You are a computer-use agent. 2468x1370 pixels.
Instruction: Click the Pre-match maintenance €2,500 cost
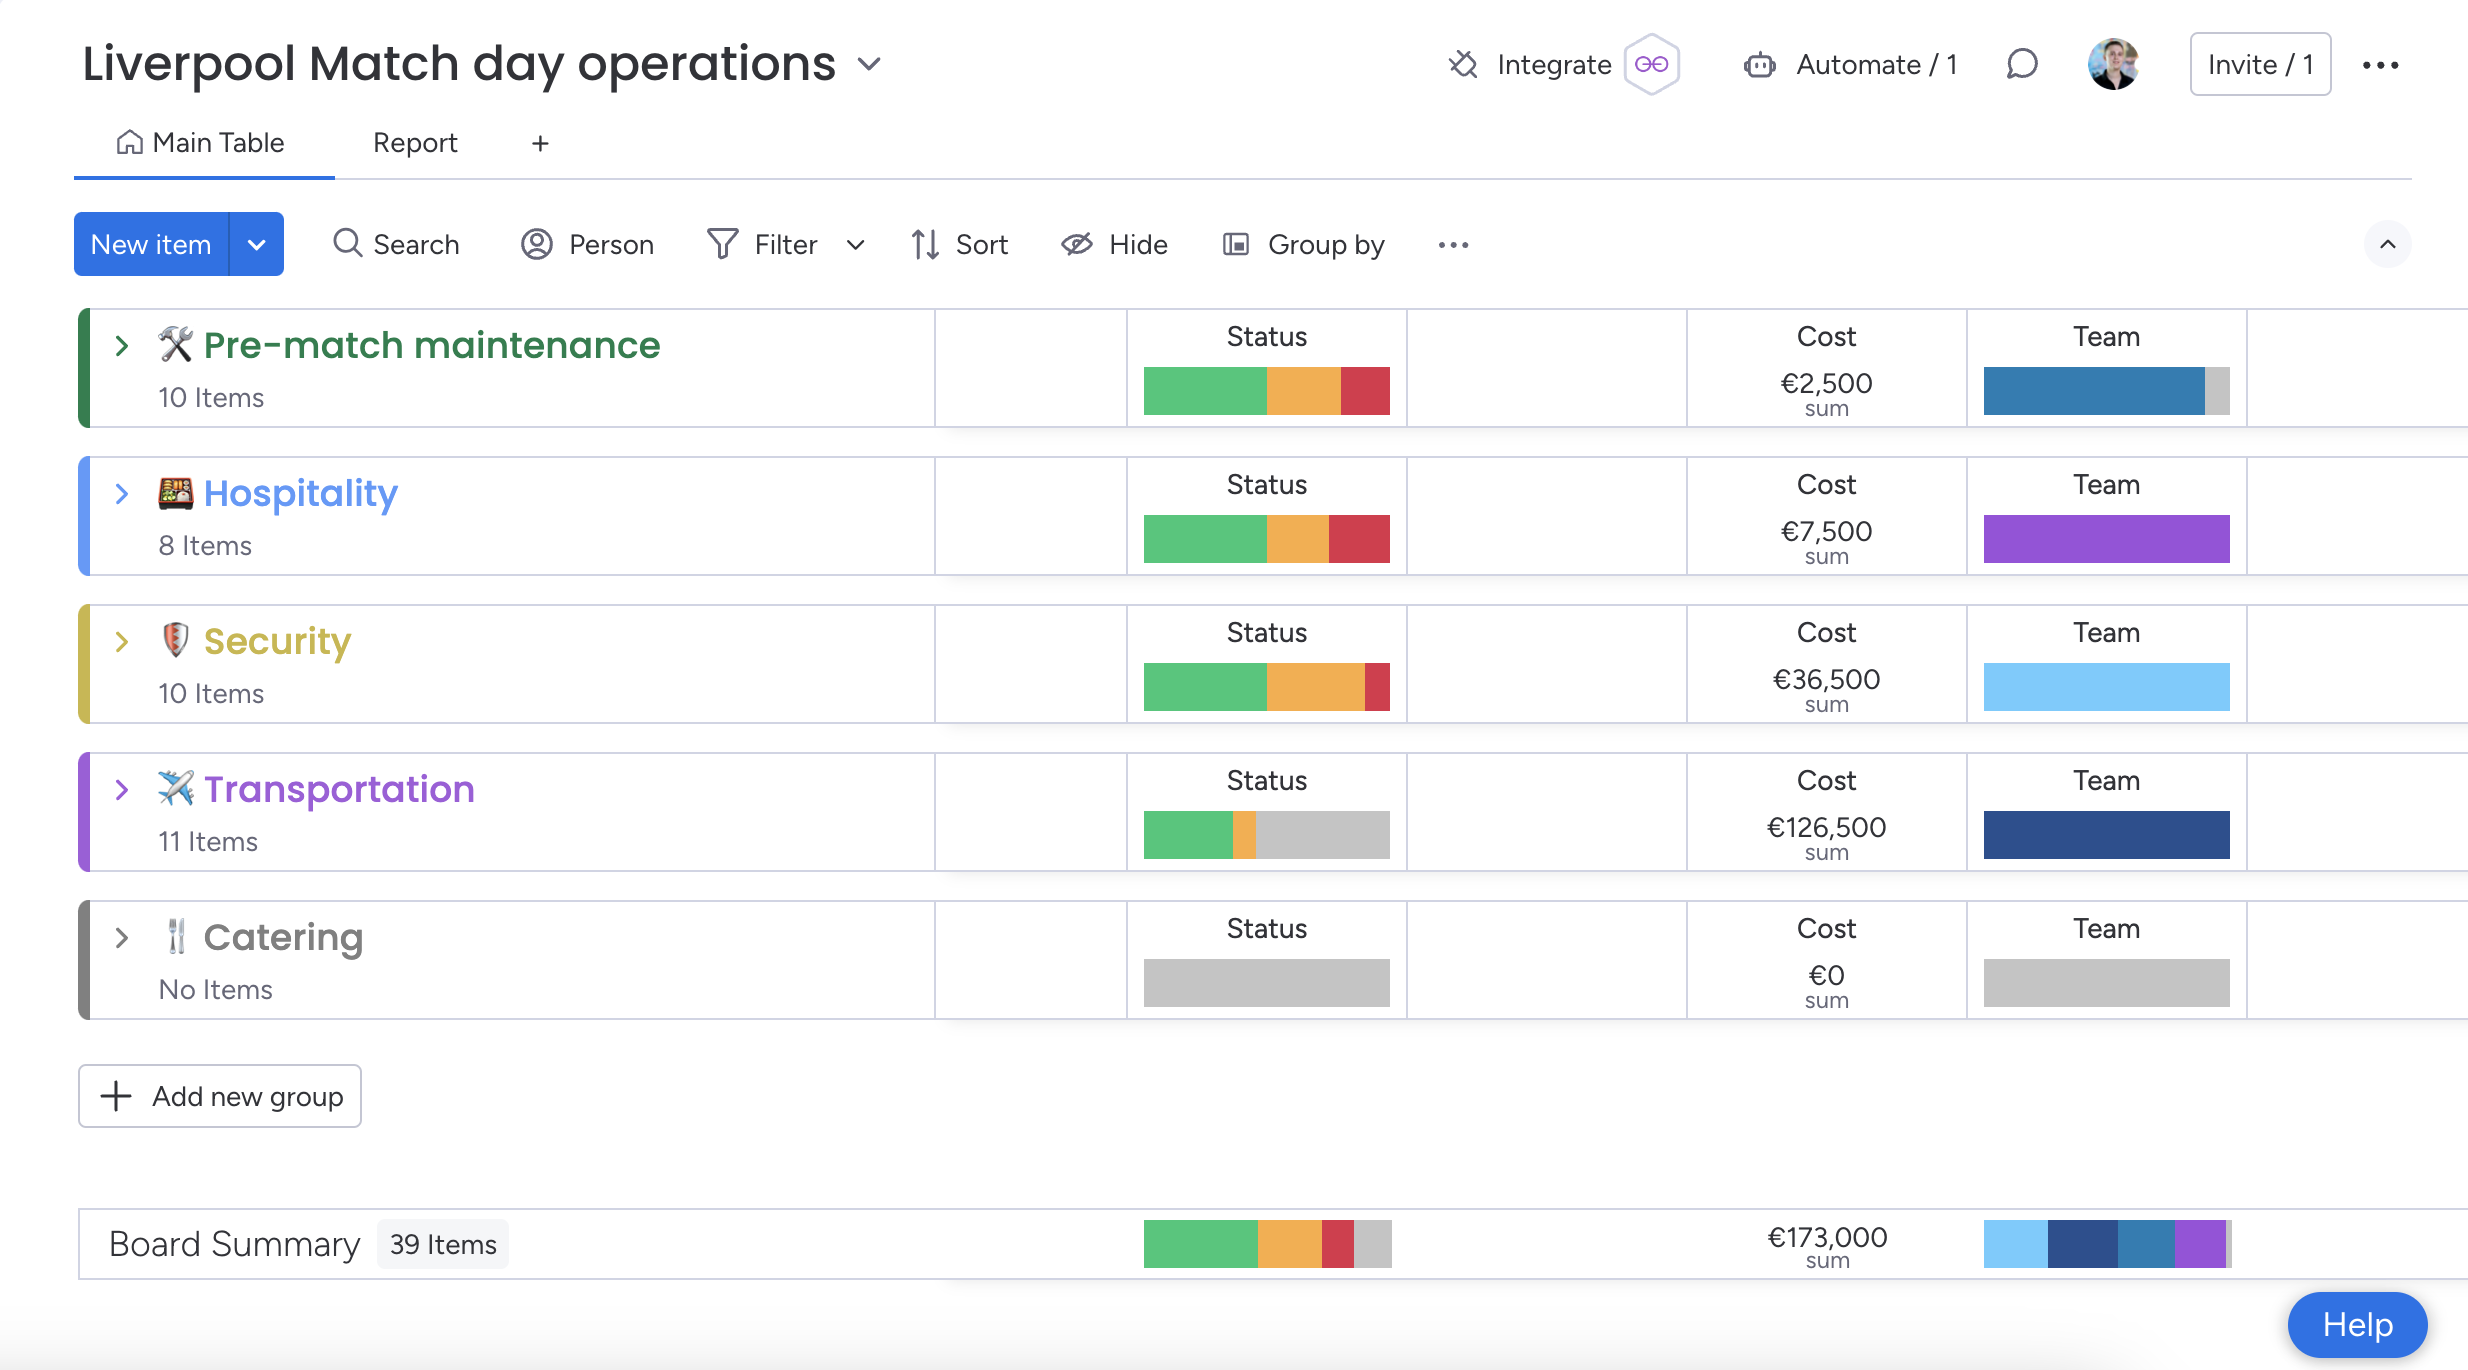click(x=1826, y=384)
